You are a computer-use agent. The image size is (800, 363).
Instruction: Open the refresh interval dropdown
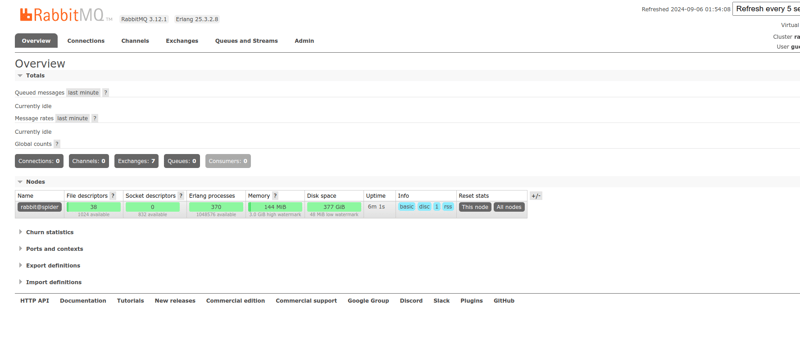tap(766, 9)
